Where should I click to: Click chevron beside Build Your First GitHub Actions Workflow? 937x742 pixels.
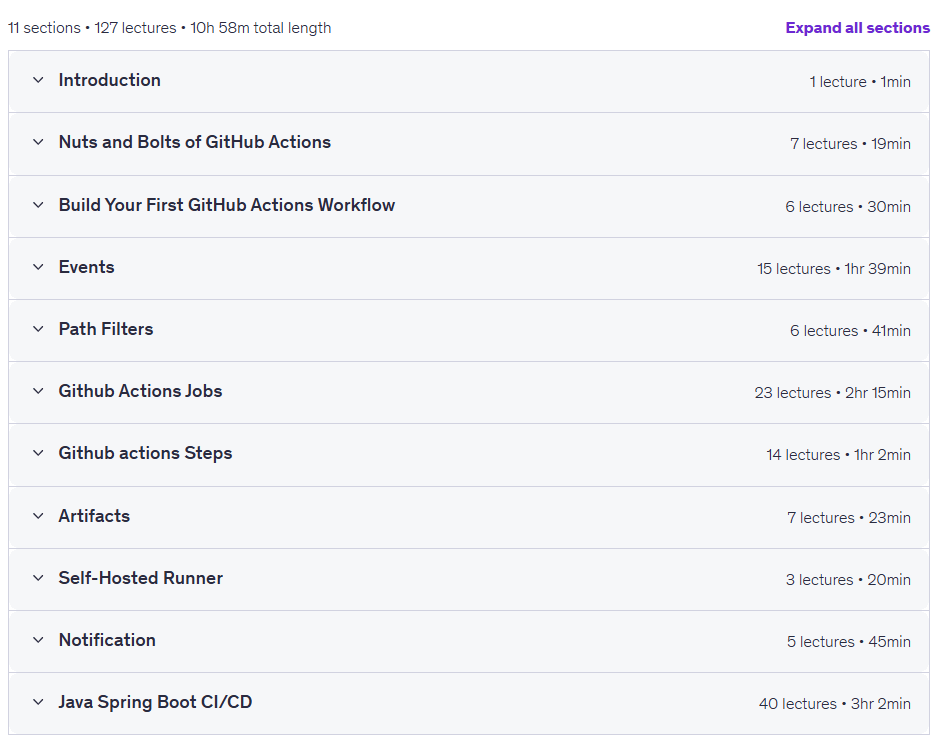38,205
